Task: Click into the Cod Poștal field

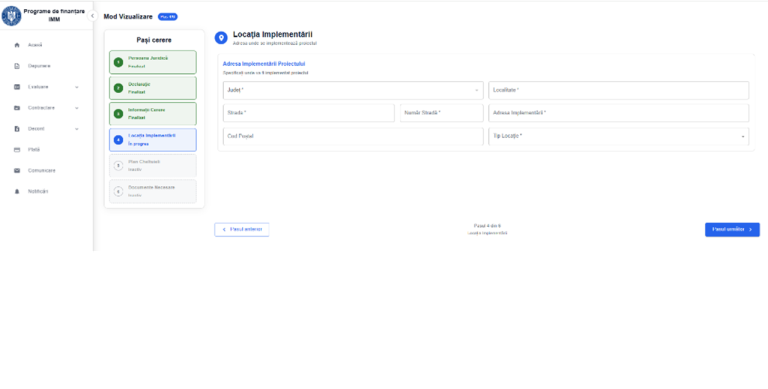Action: [353, 136]
